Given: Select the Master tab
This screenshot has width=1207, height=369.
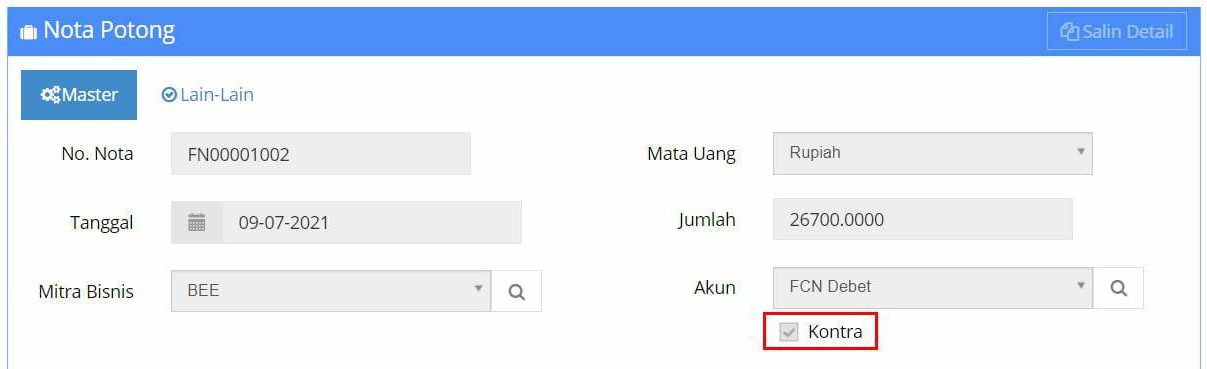Looking at the screenshot, I should (79, 95).
